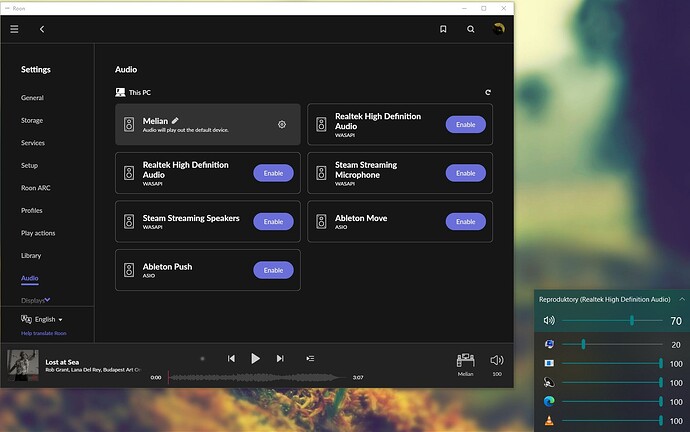Mute the Edge browser app in mixer
This screenshot has width=690, height=432.
point(549,401)
